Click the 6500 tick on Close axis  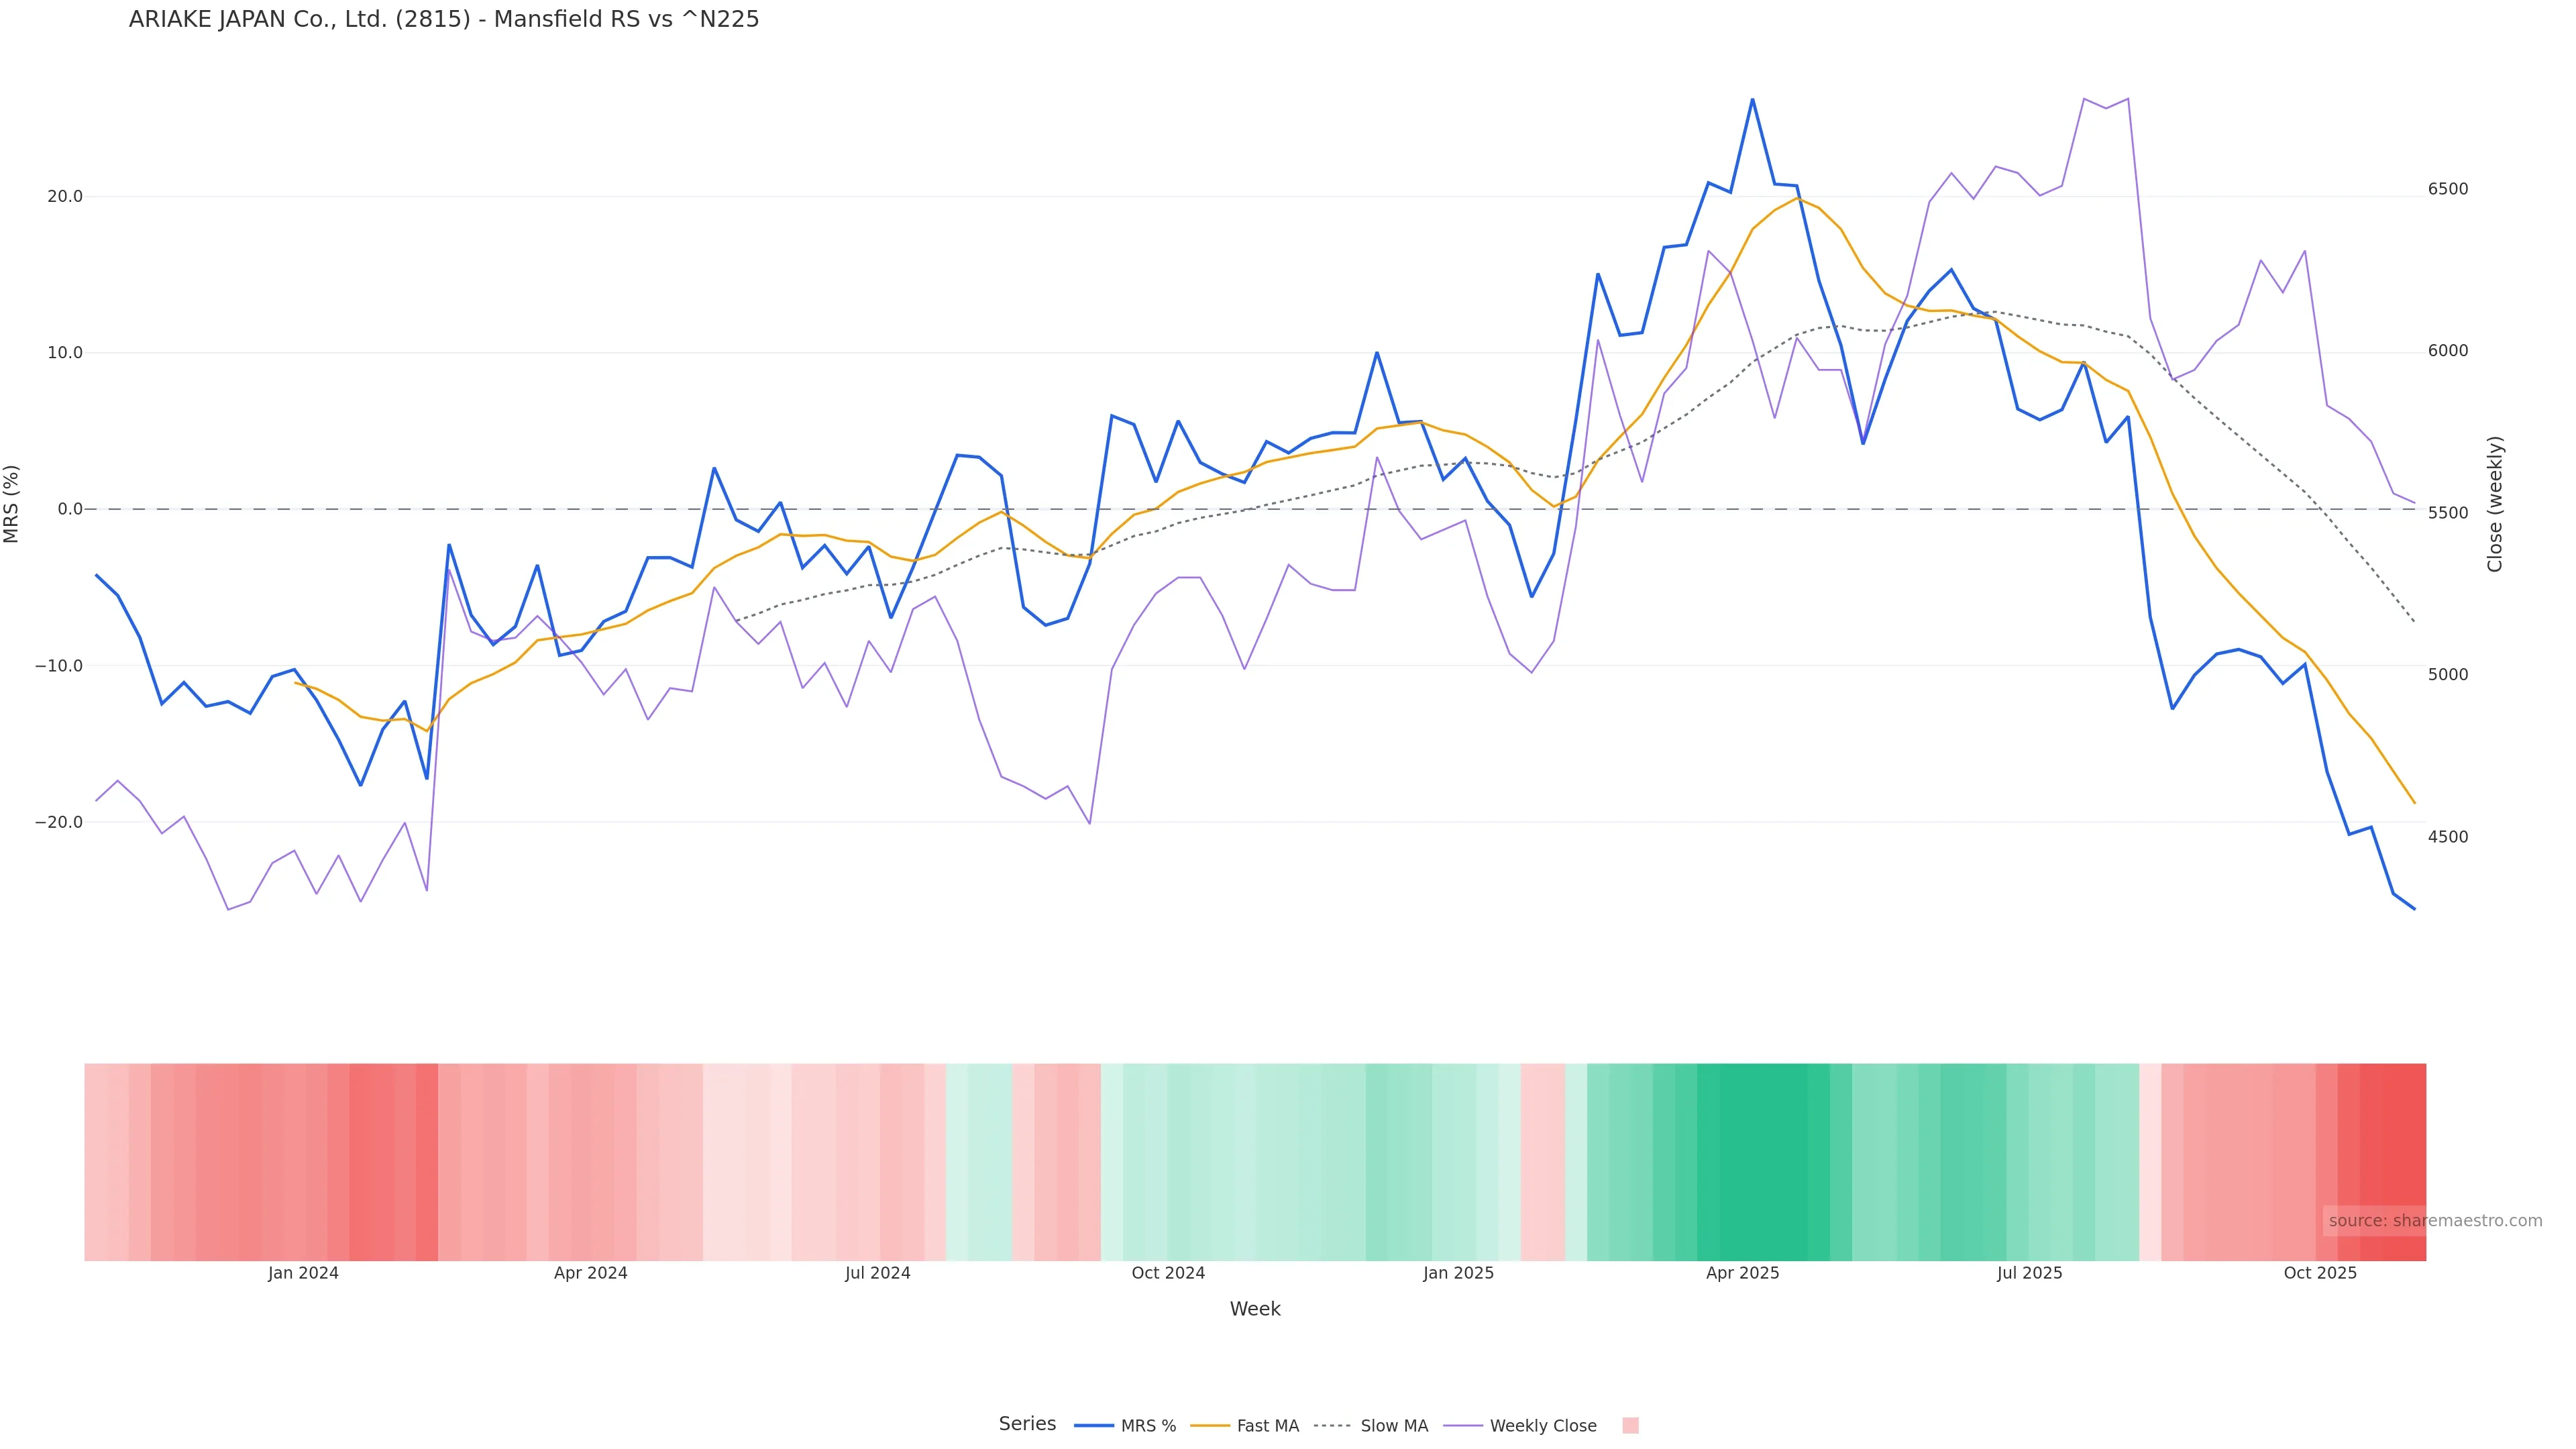(2448, 189)
